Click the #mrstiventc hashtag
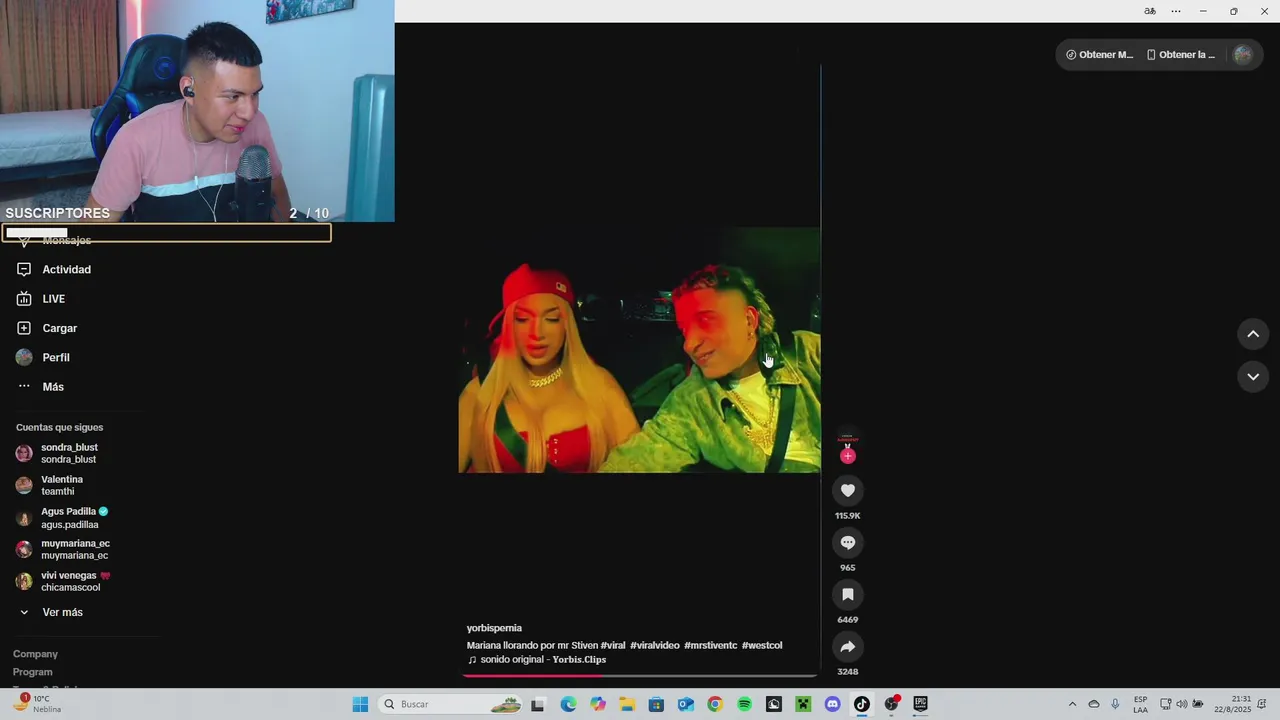 (x=710, y=646)
